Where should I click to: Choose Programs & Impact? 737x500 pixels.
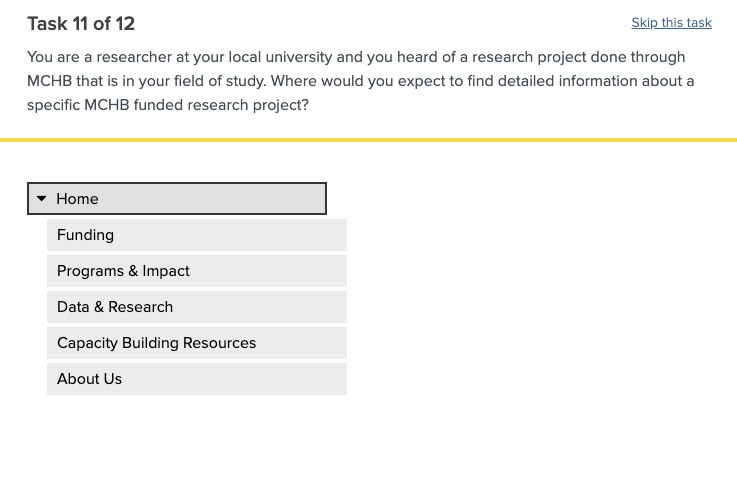[196, 271]
